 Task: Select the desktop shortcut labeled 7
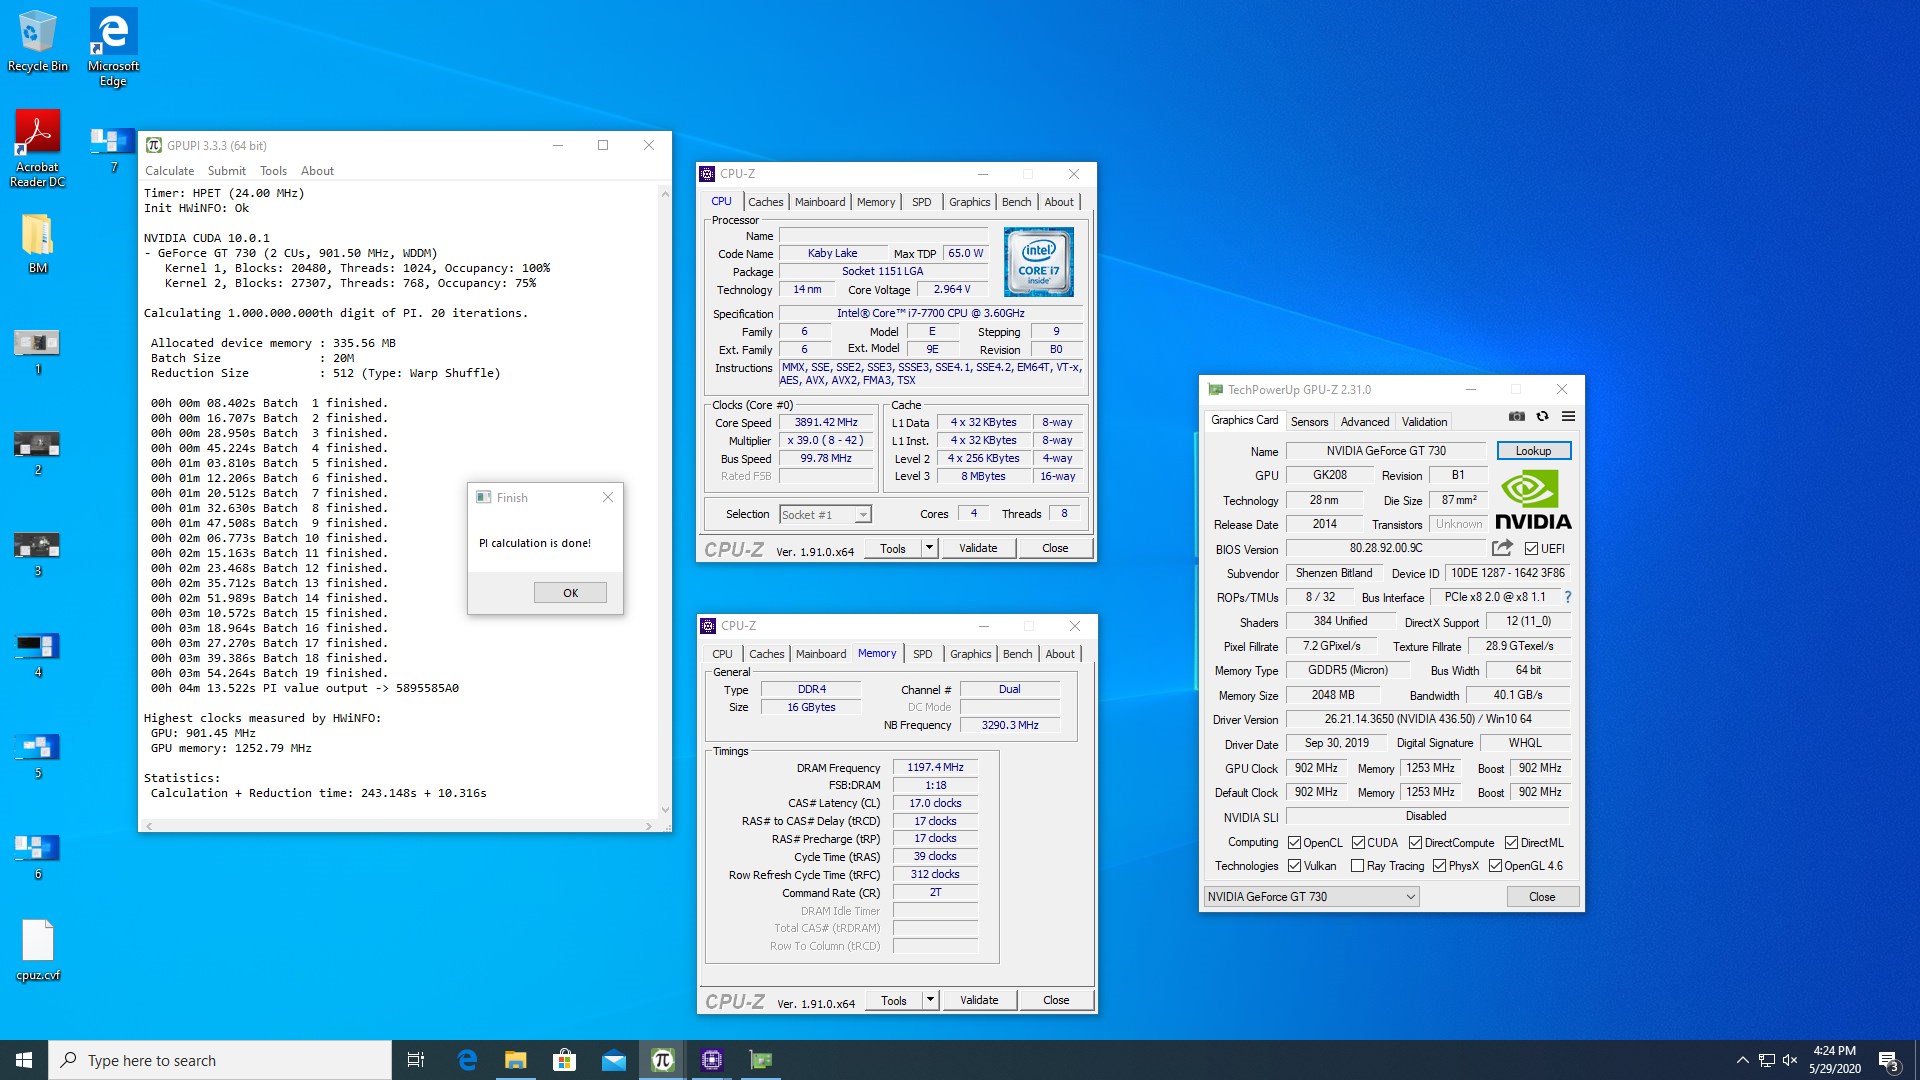[113, 150]
